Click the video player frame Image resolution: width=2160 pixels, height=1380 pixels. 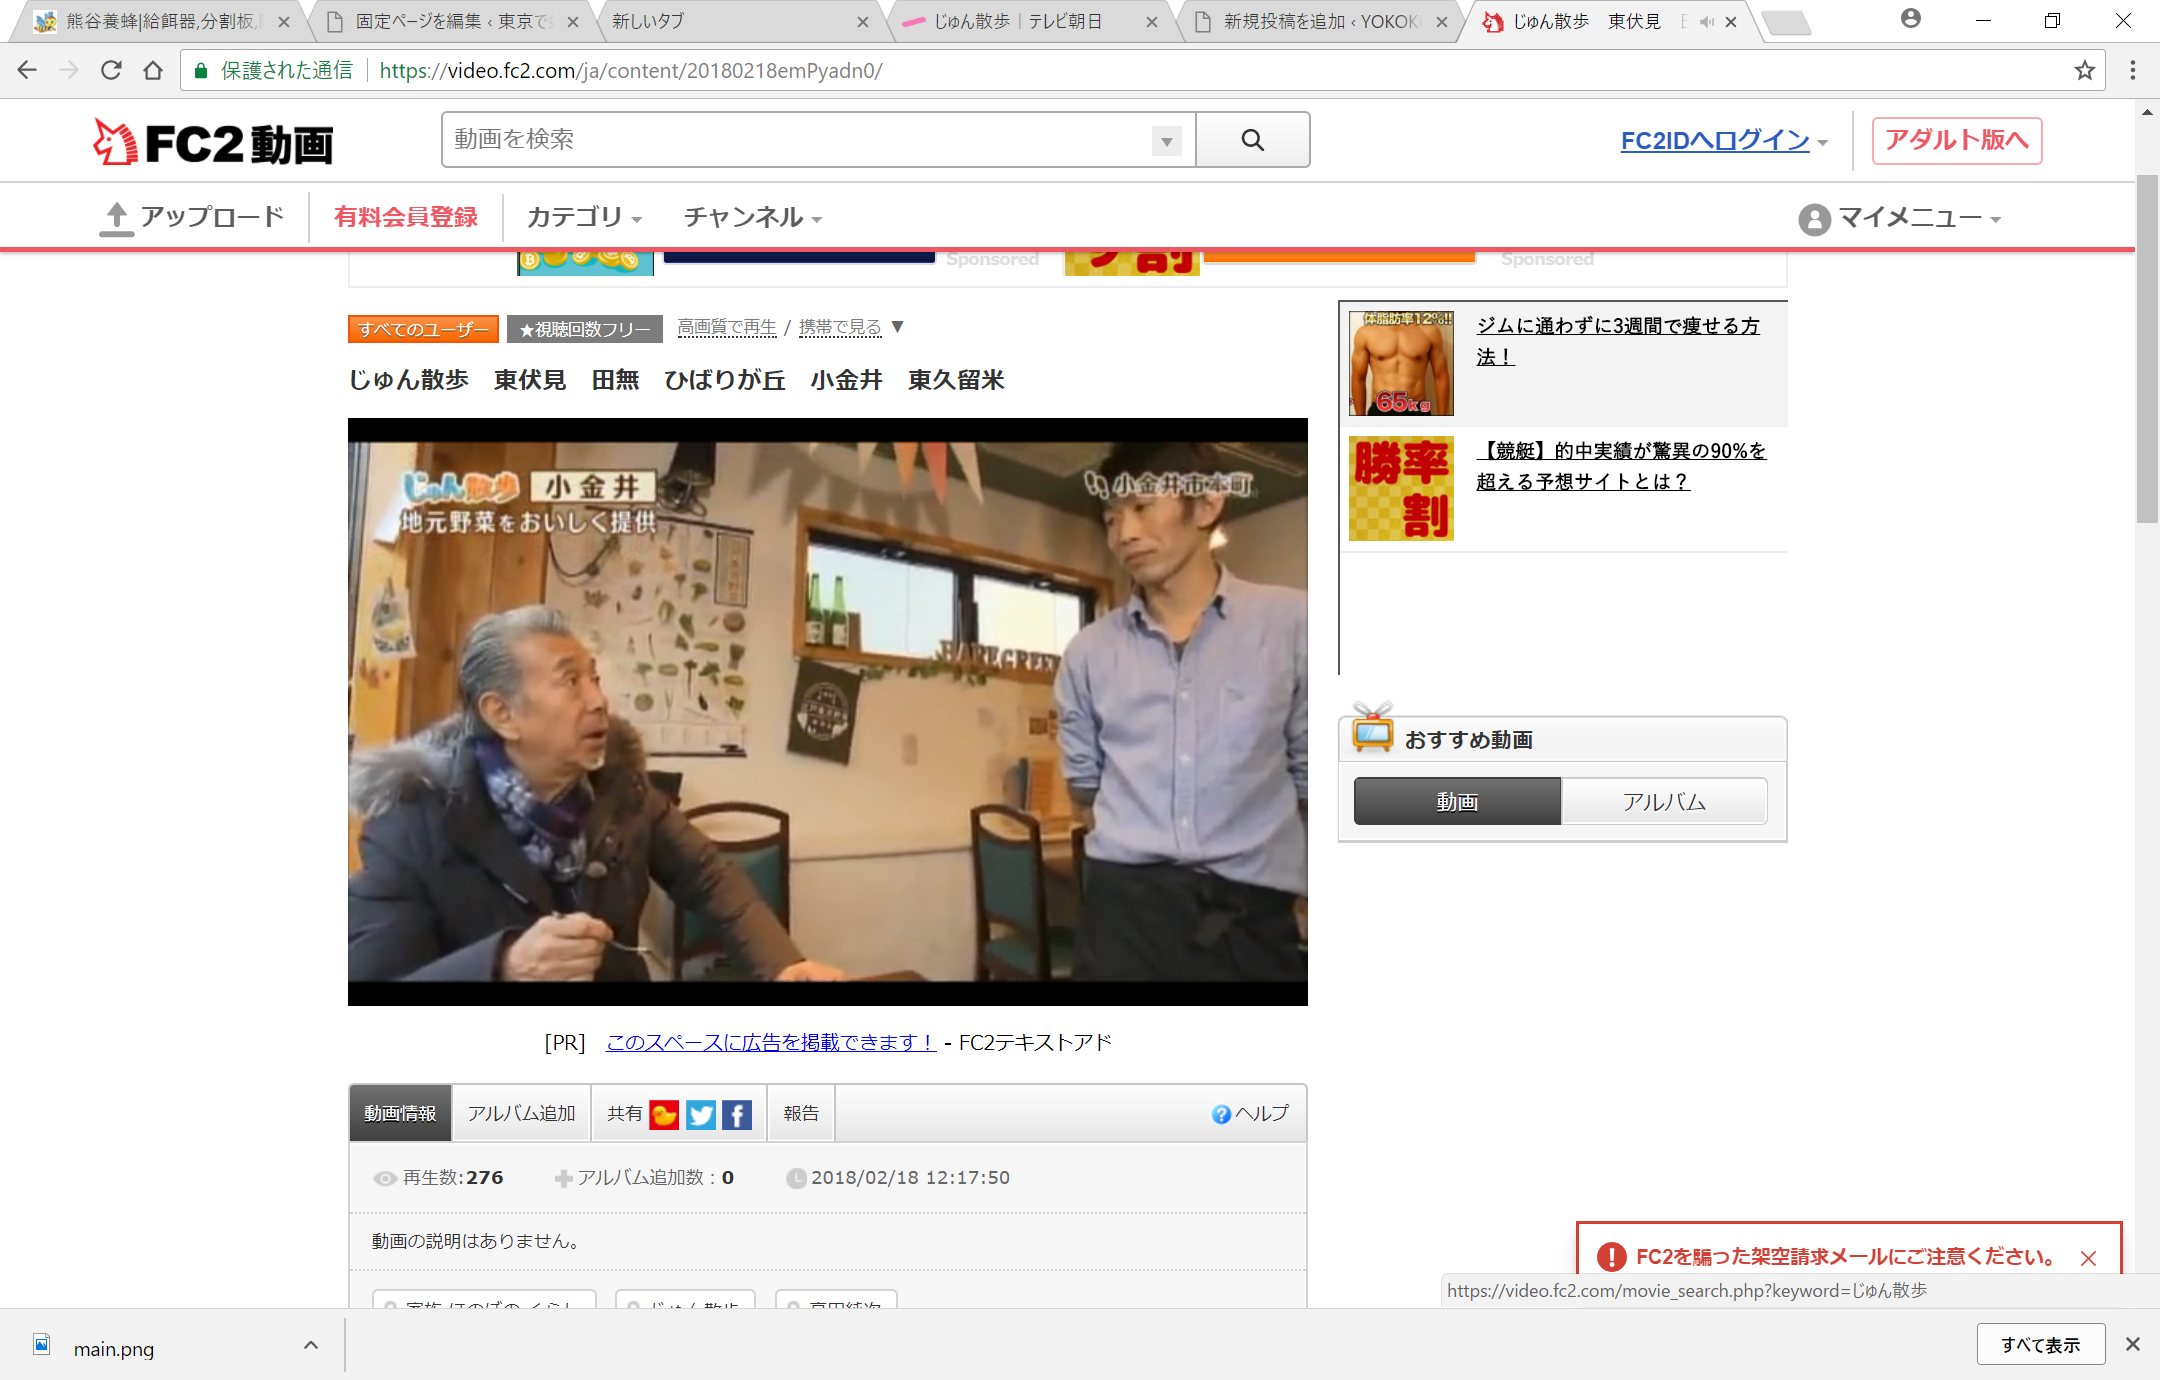827,711
